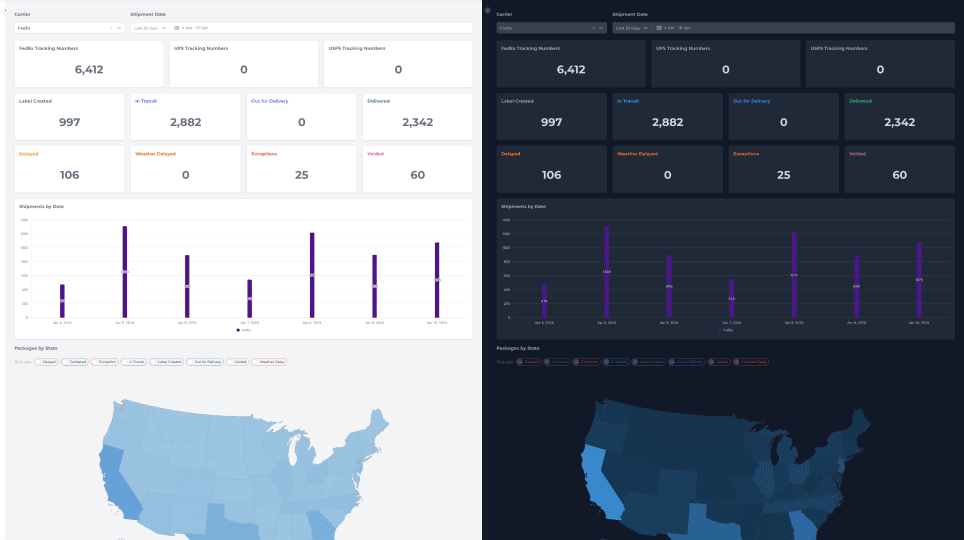Expand the sidebar arrow in light panel
964x540 pixels.
[5, 10]
